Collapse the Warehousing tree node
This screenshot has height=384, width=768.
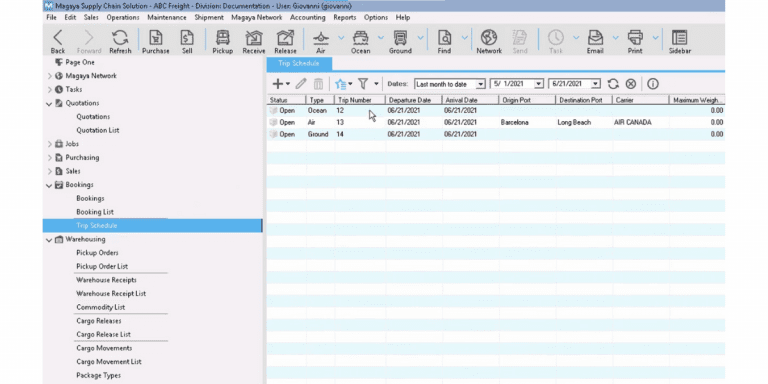coord(49,240)
